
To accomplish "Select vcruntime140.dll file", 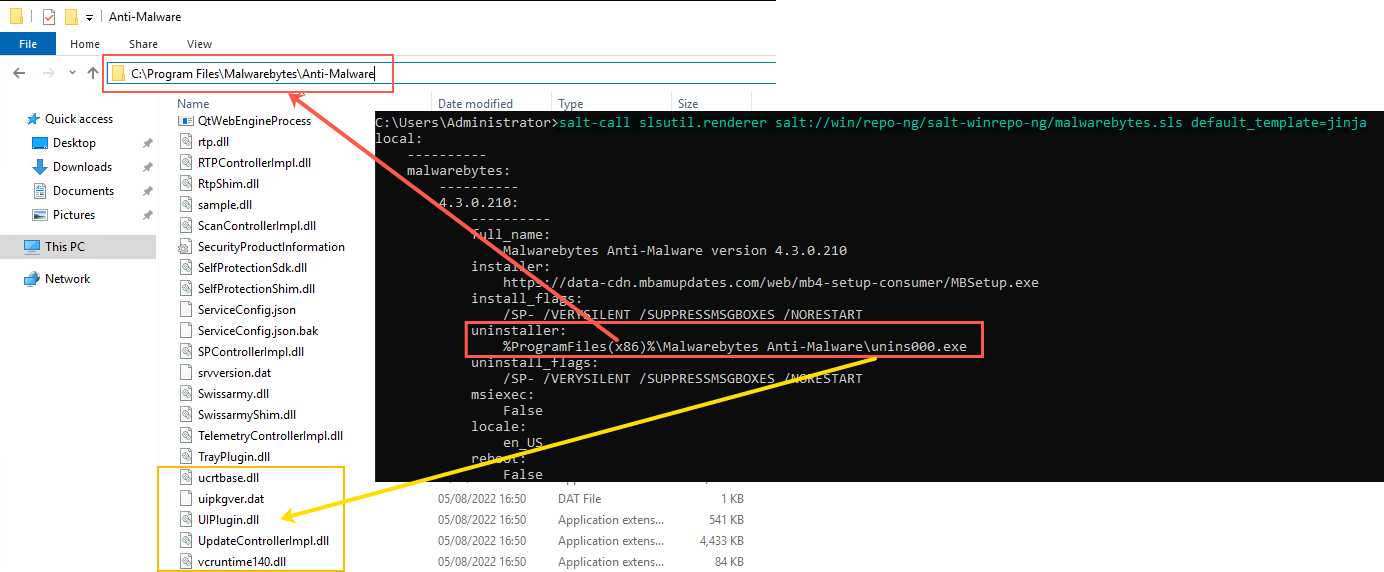I will pos(241,562).
